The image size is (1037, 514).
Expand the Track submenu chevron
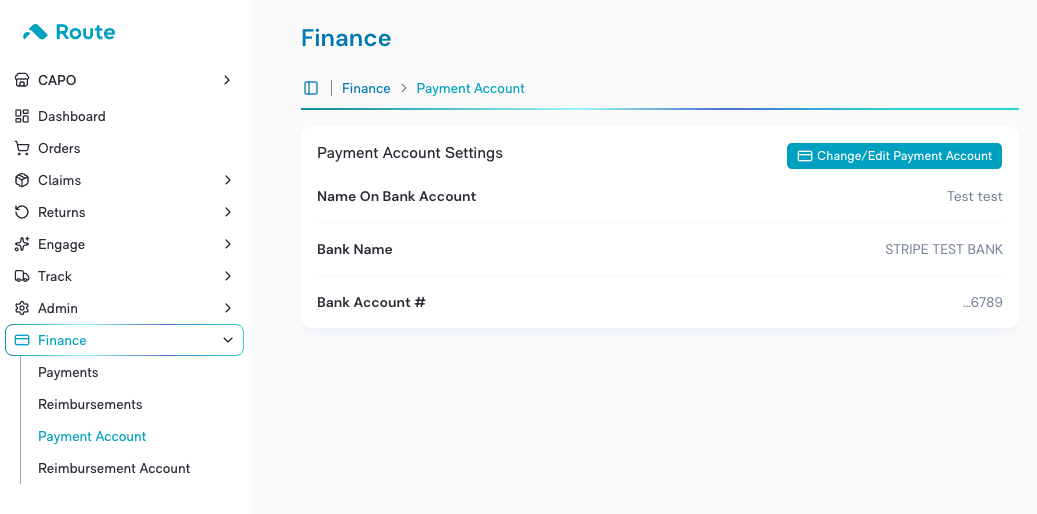tap(228, 276)
